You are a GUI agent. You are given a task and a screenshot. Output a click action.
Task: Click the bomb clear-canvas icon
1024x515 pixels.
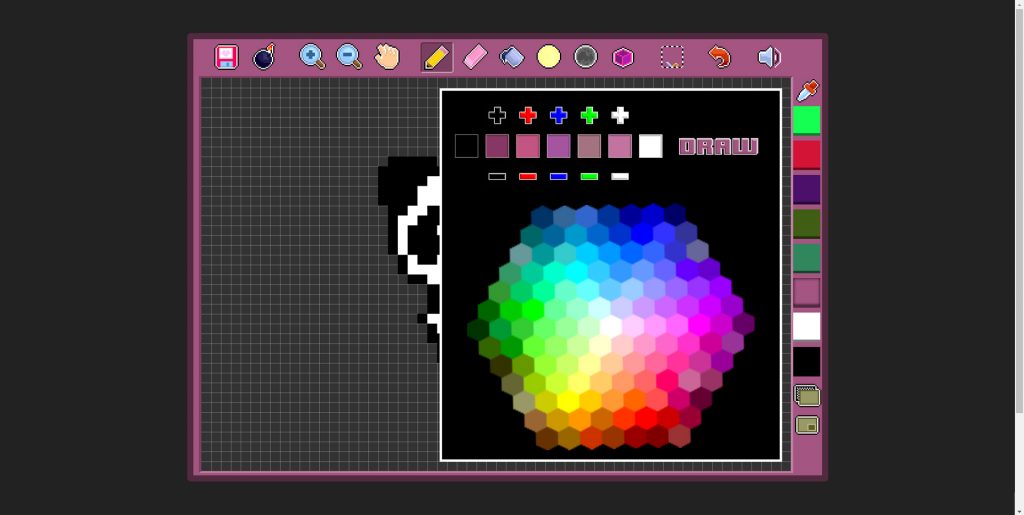coord(264,57)
